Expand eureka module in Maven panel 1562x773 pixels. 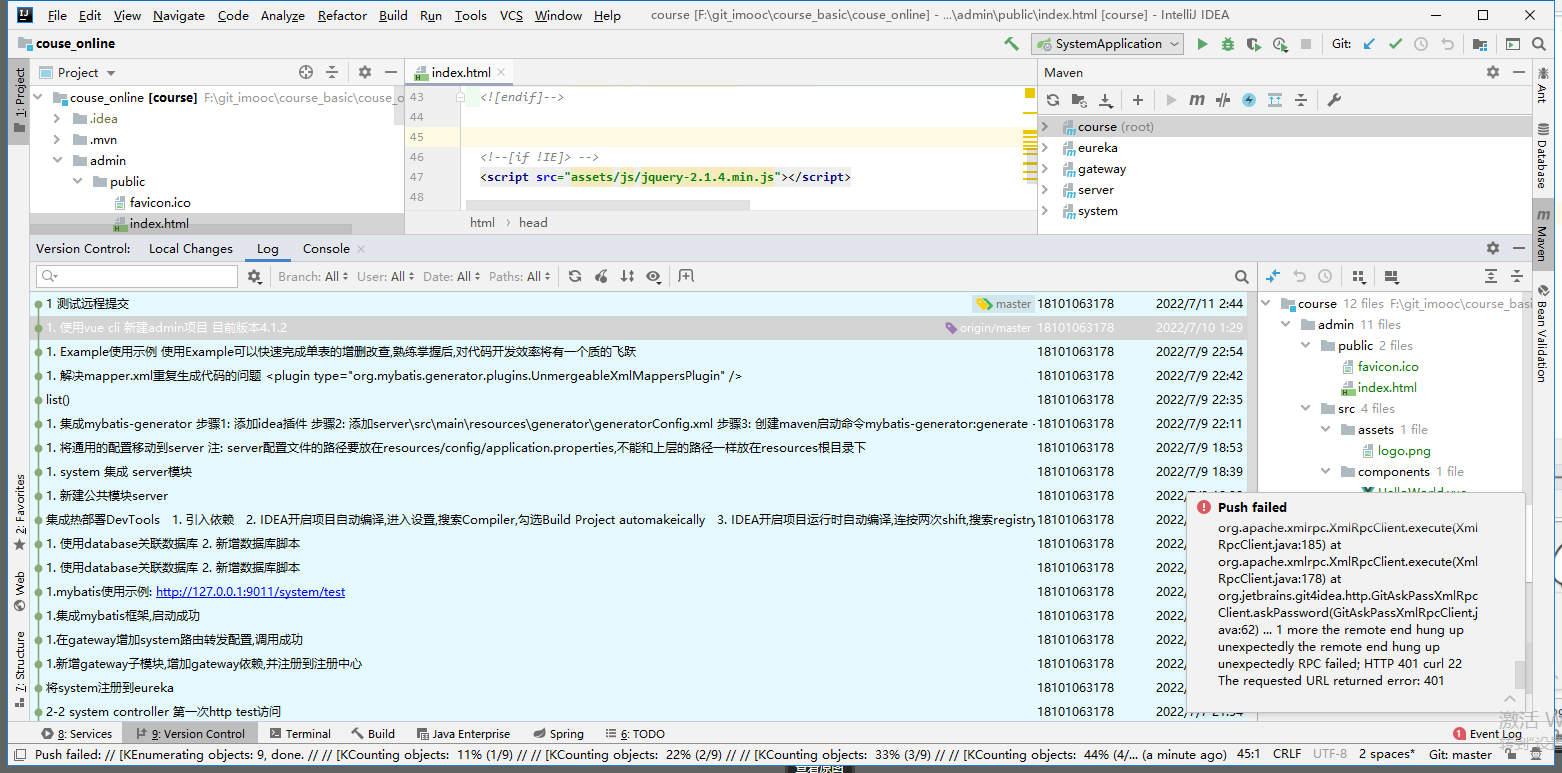pyautogui.click(x=1045, y=148)
